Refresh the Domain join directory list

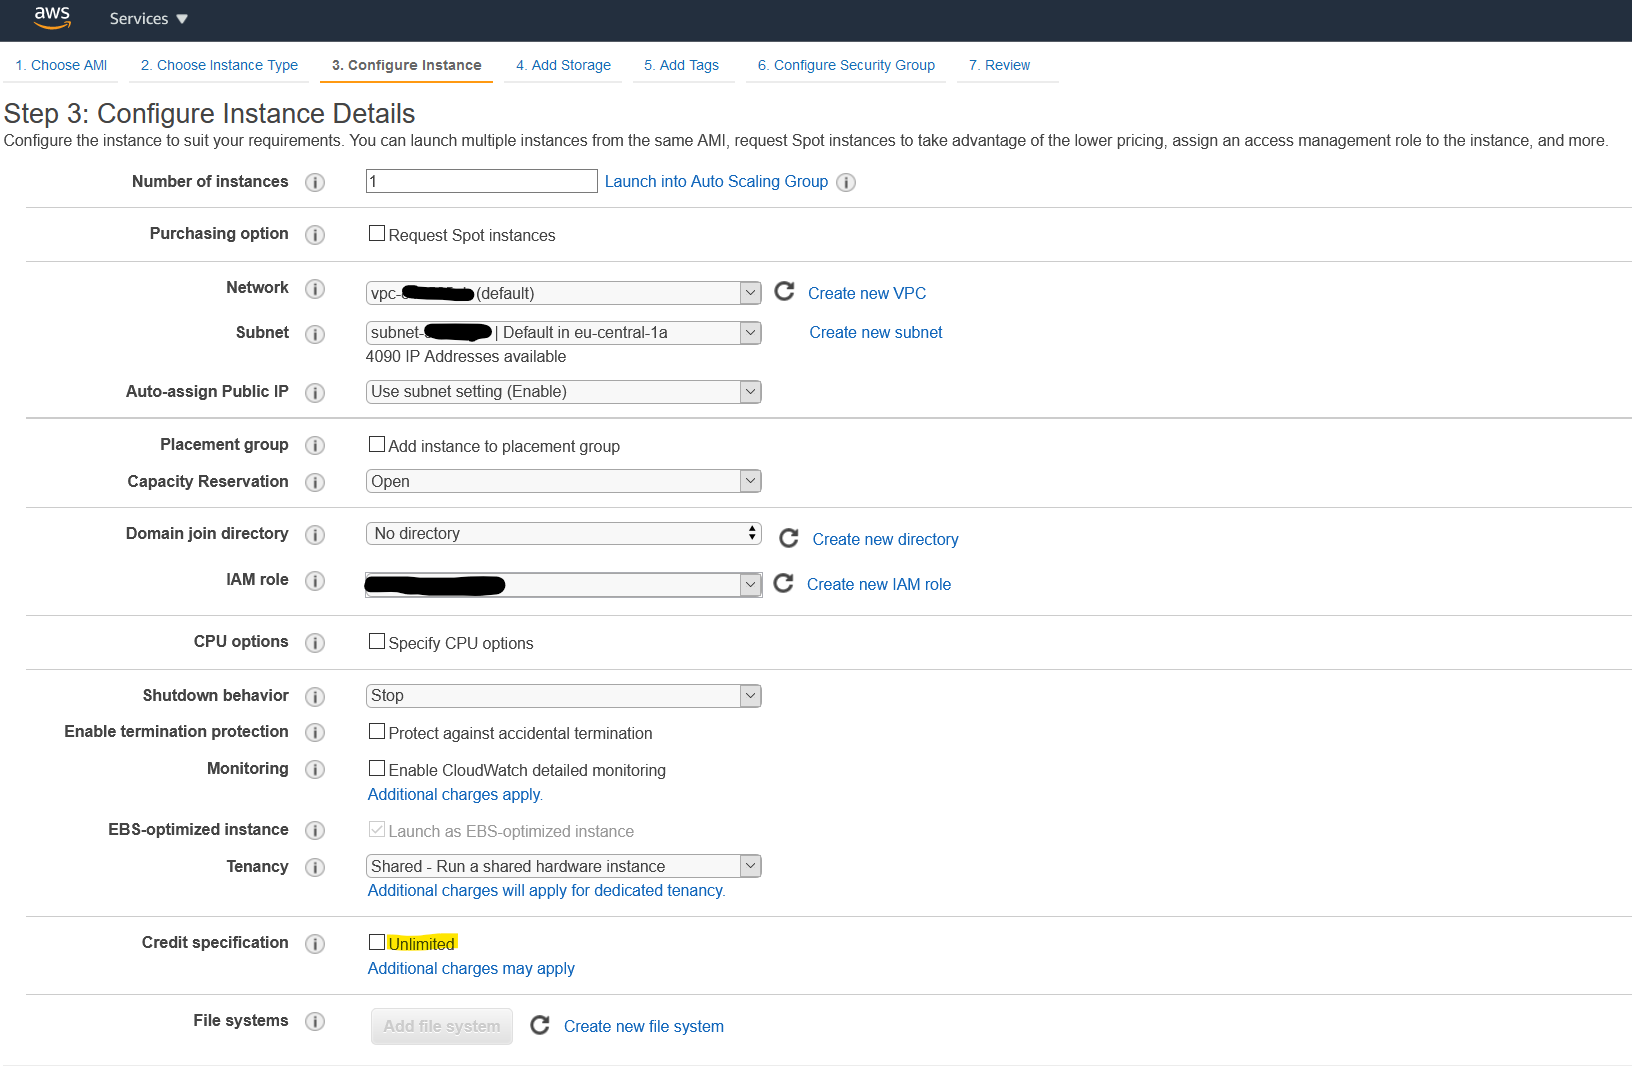(x=789, y=538)
